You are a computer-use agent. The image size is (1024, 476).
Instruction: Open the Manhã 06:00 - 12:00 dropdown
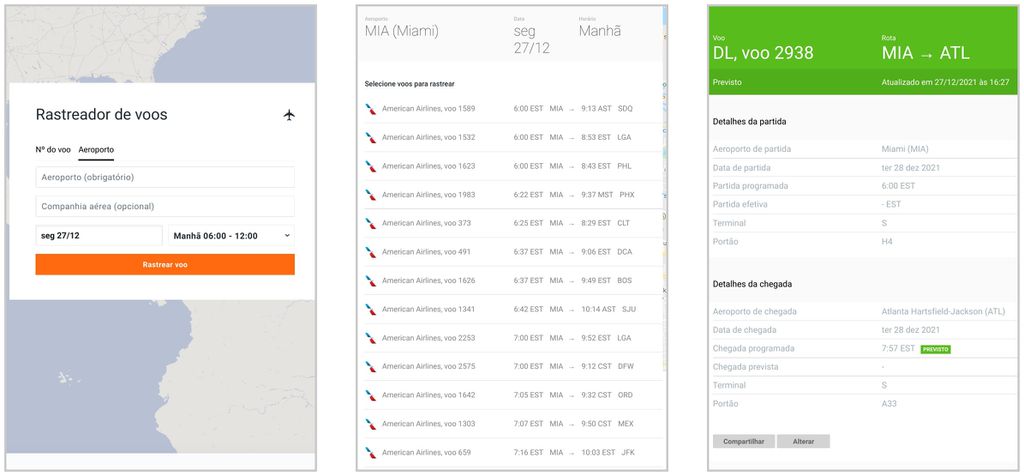231,236
